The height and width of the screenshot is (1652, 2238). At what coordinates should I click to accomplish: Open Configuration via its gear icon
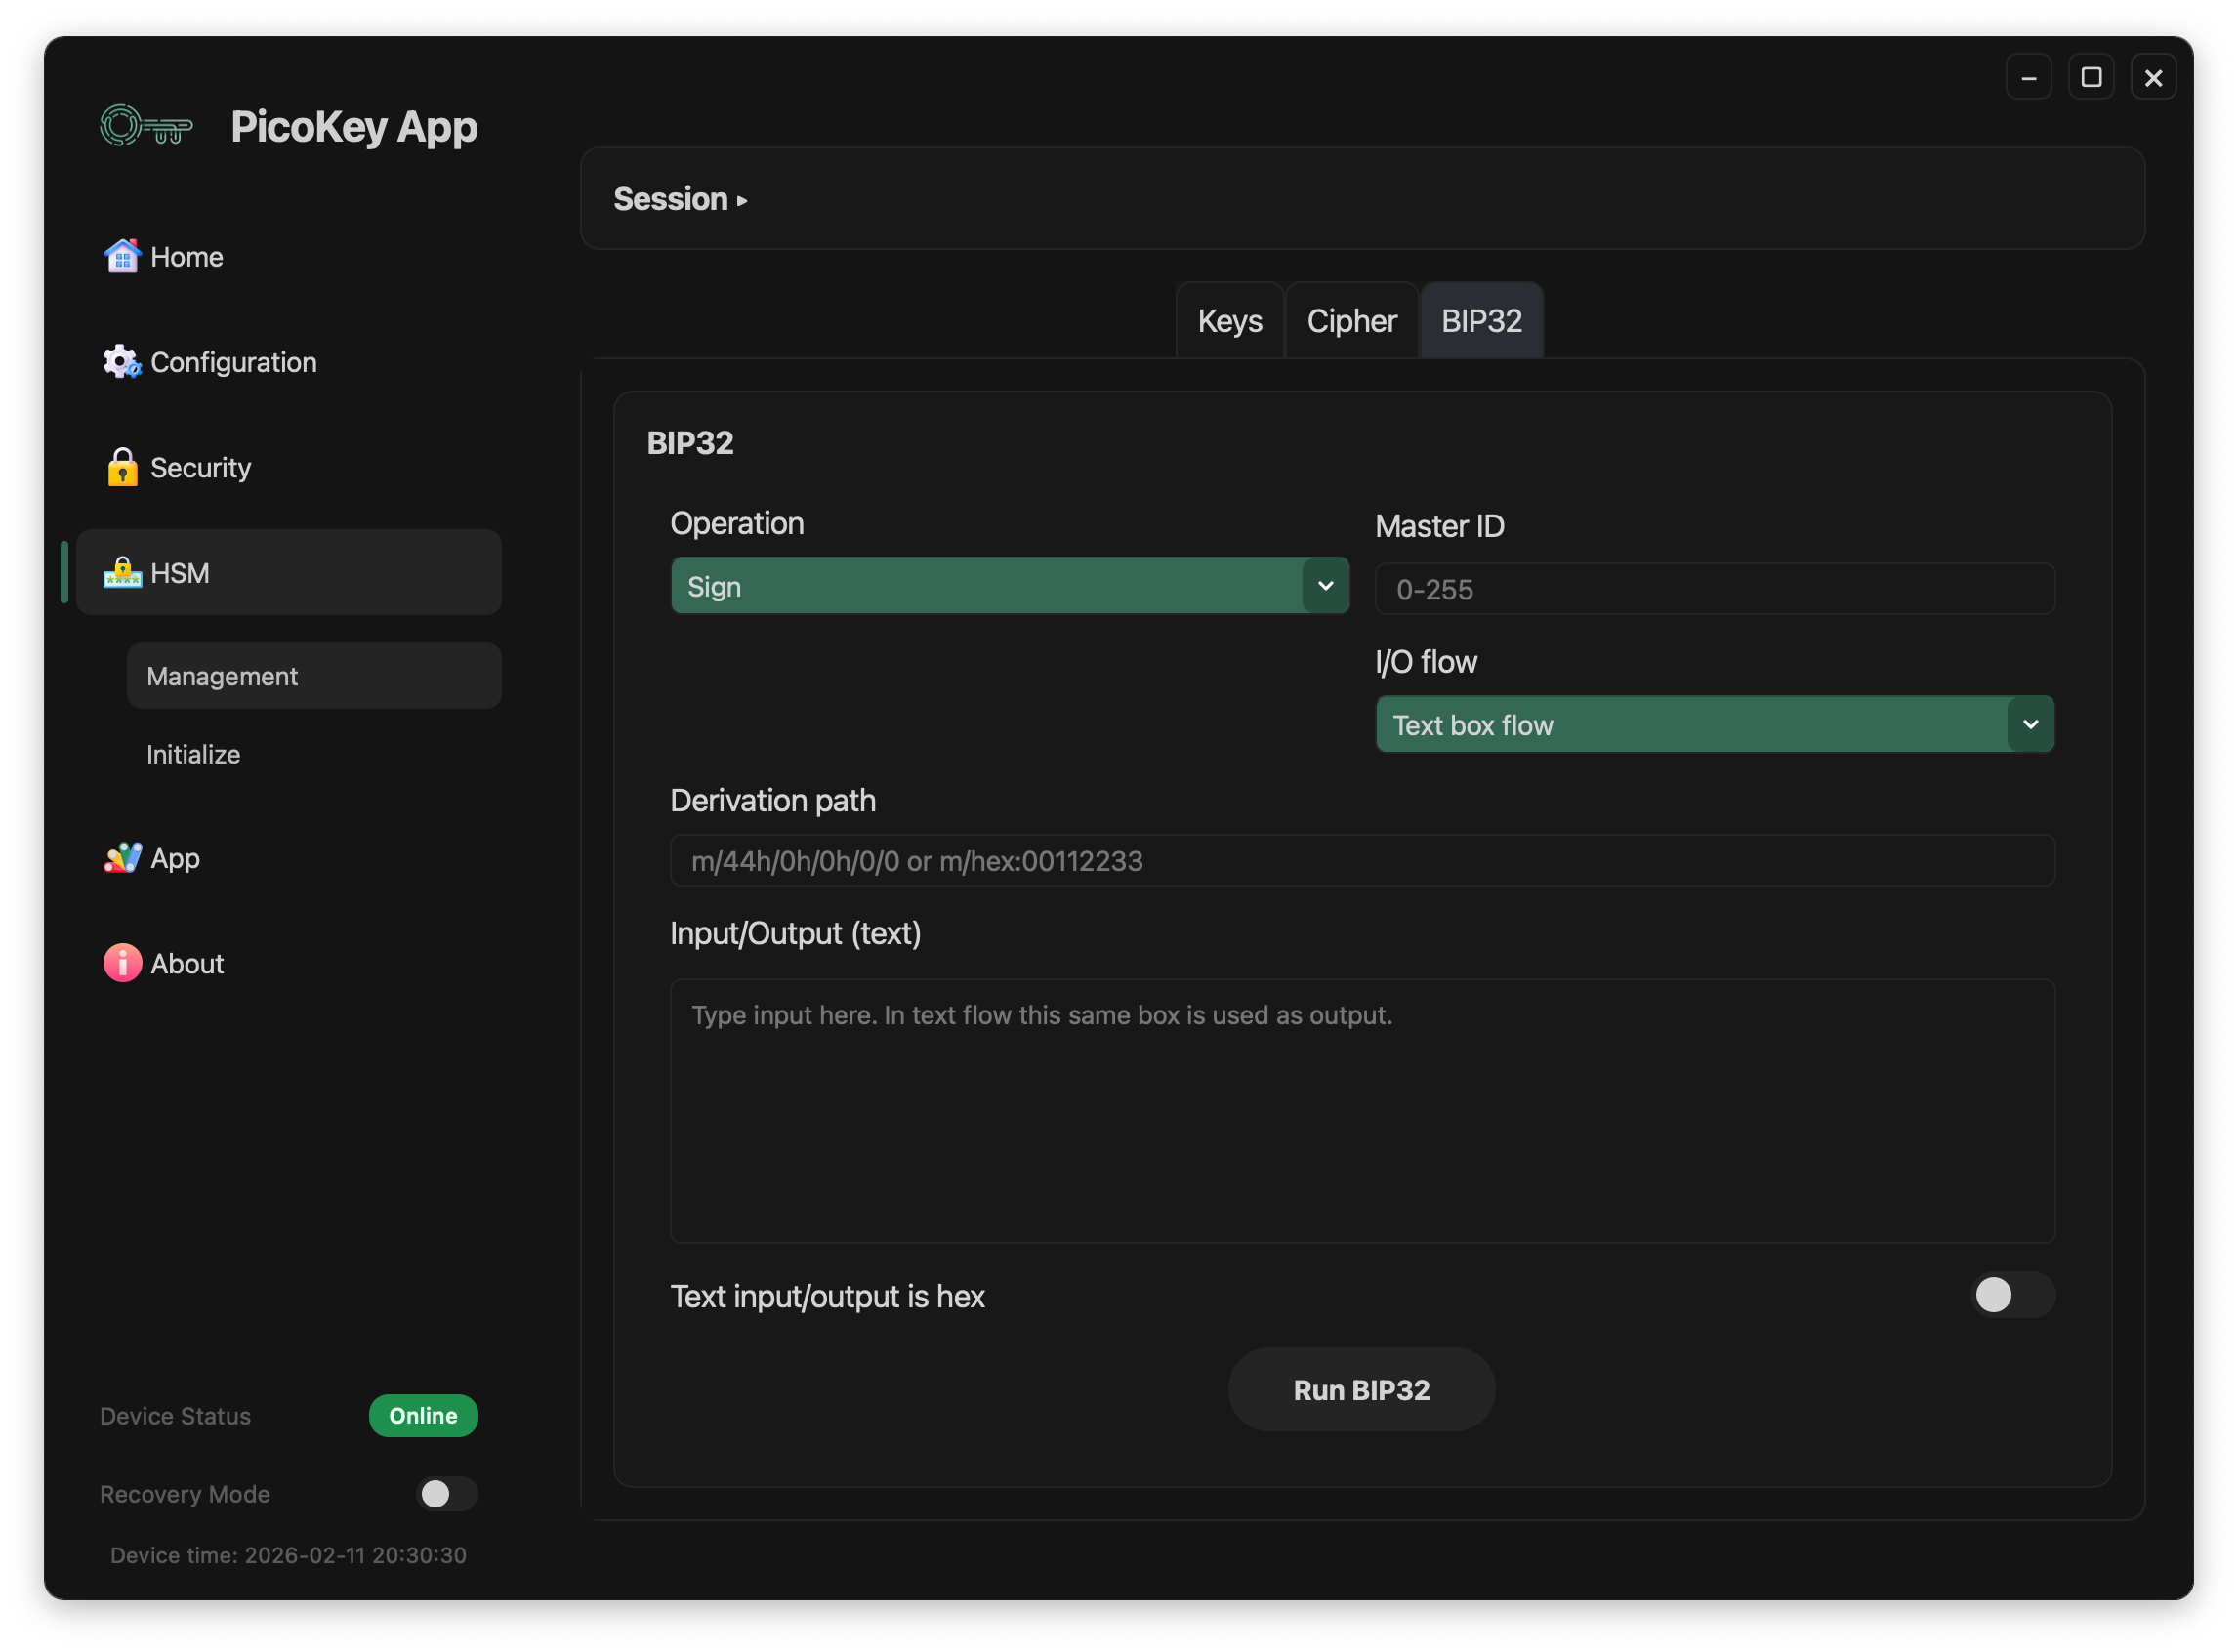[x=122, y=362]
